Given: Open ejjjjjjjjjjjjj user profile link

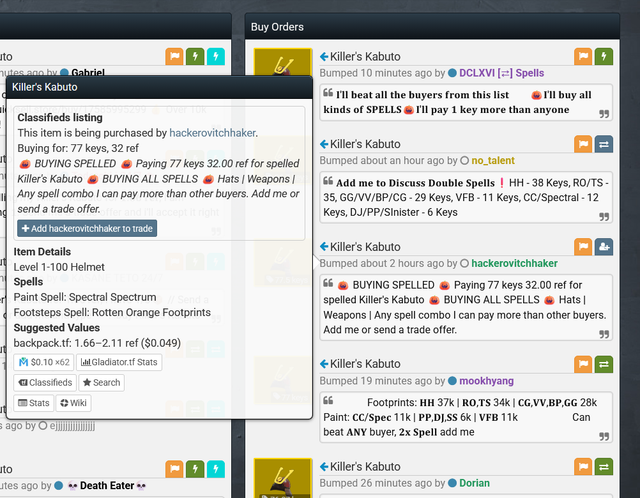Looking at the screenshot, I should pos(72,426).
